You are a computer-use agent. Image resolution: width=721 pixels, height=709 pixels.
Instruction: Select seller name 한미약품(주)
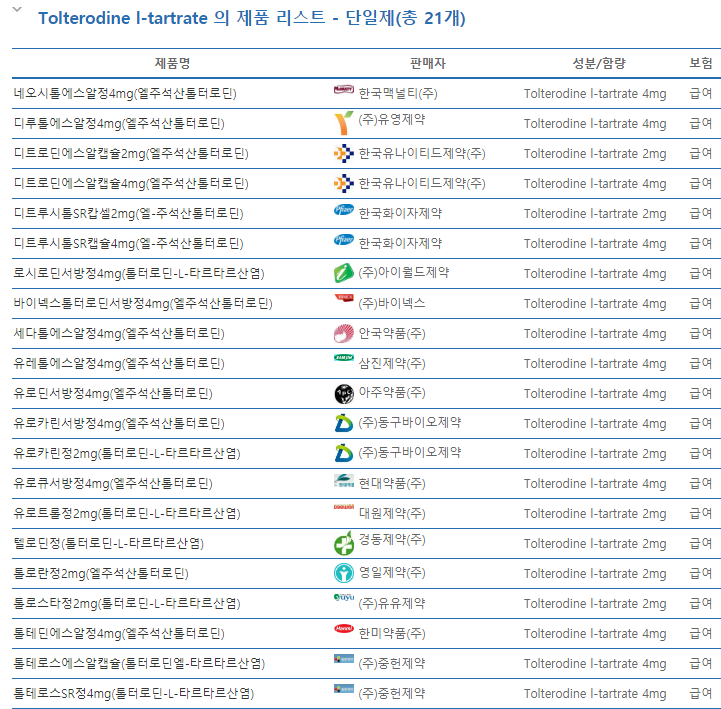coord(392,634)
